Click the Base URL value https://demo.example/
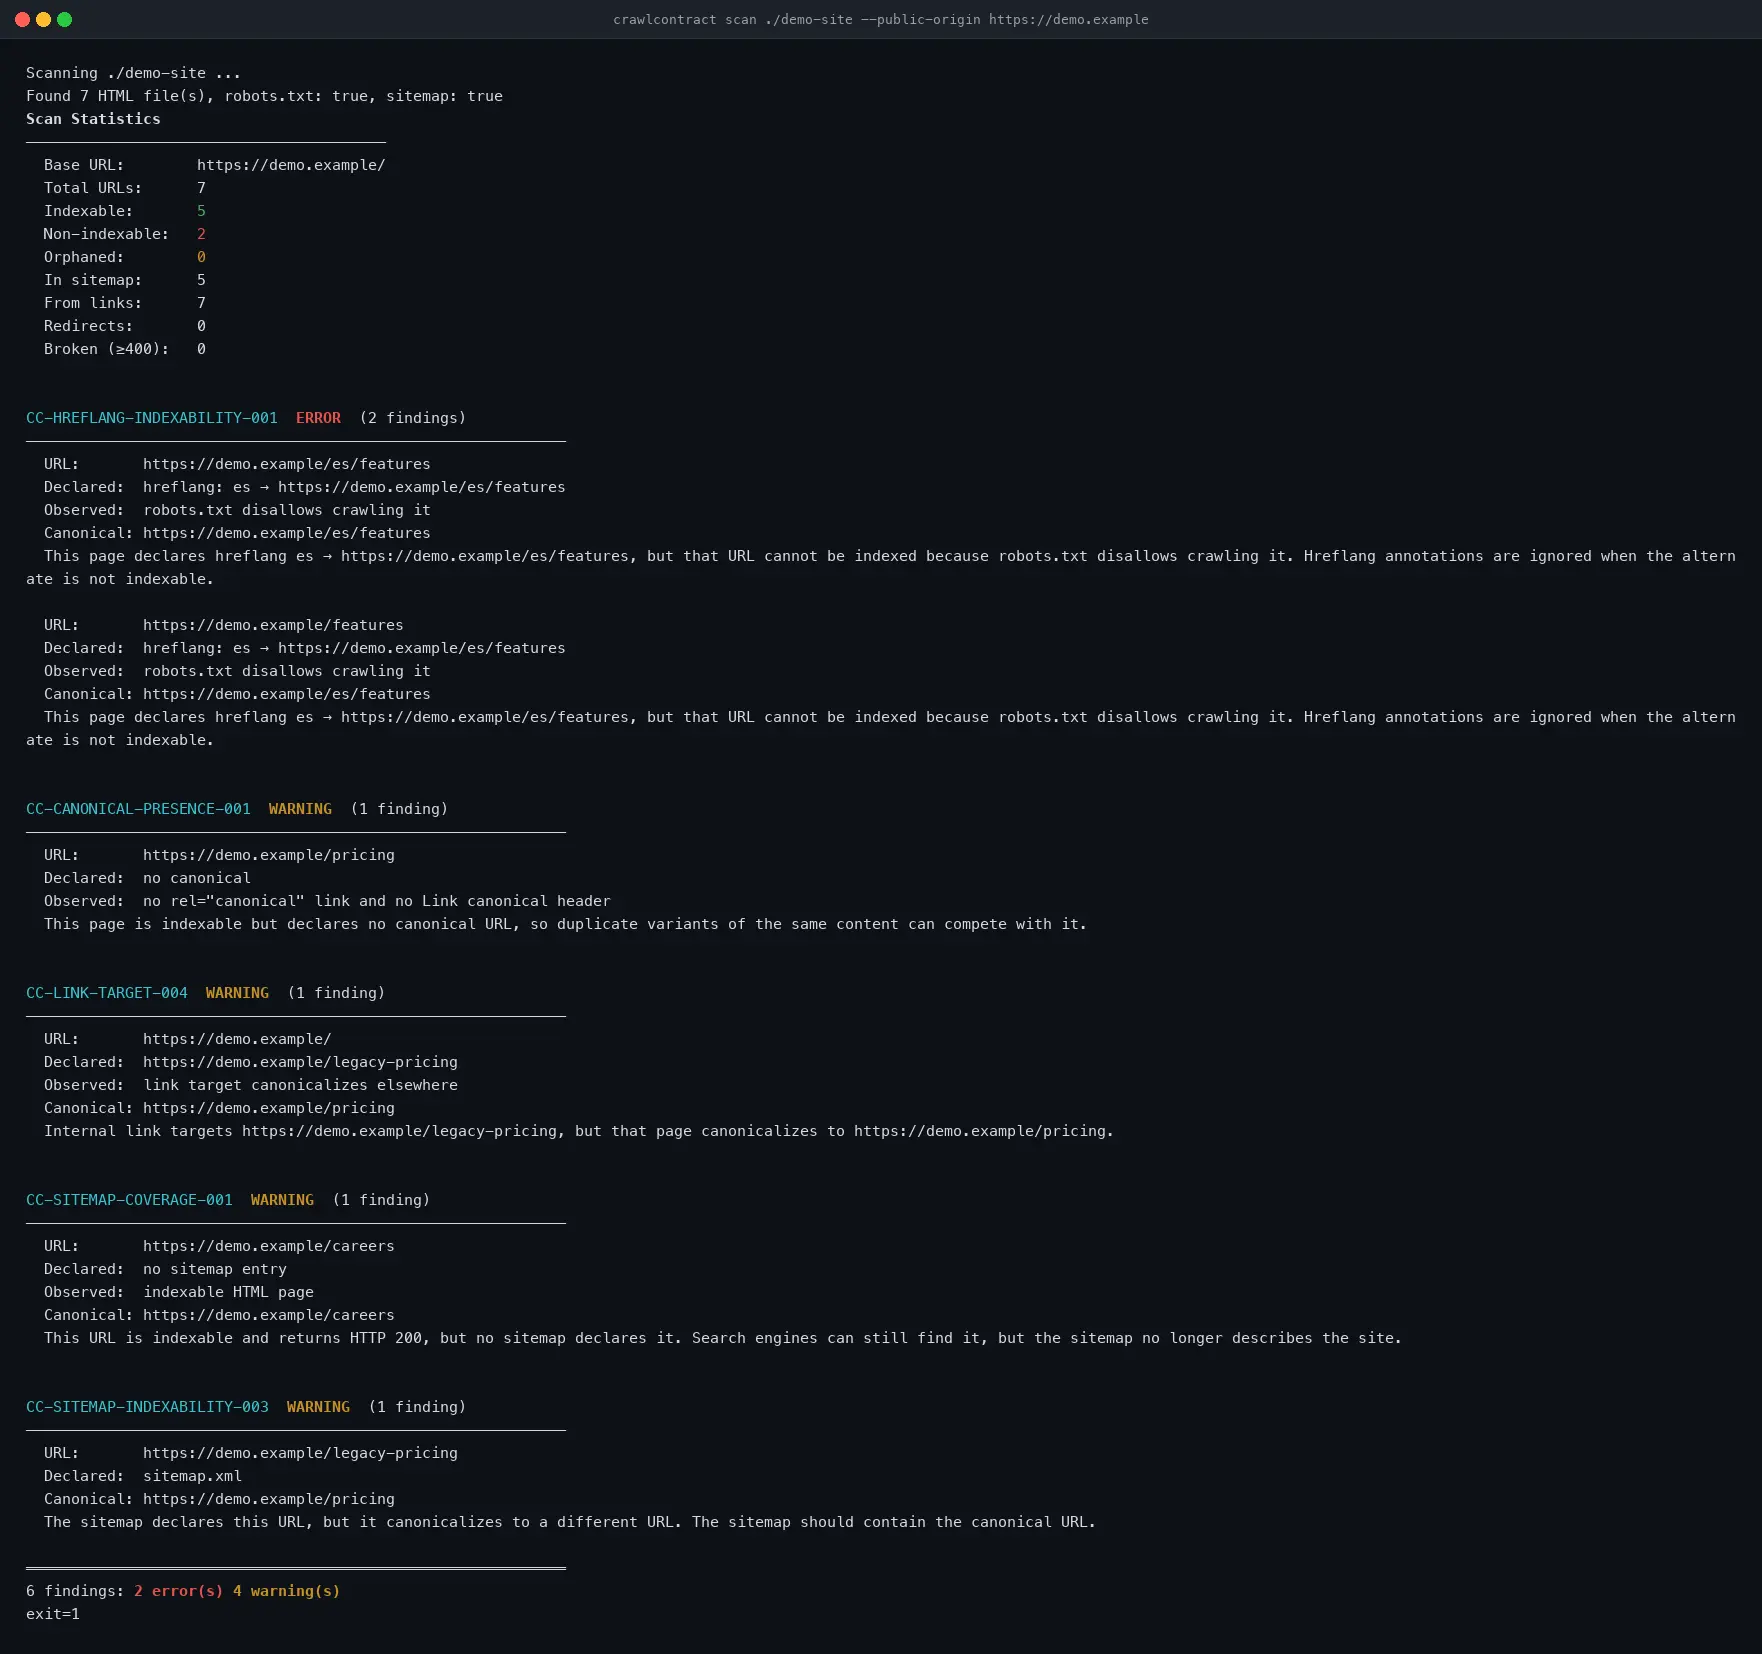Image resolution: width=1762 pixels, height=1654 pixels. pyautogui.click(x=291, y=165)
